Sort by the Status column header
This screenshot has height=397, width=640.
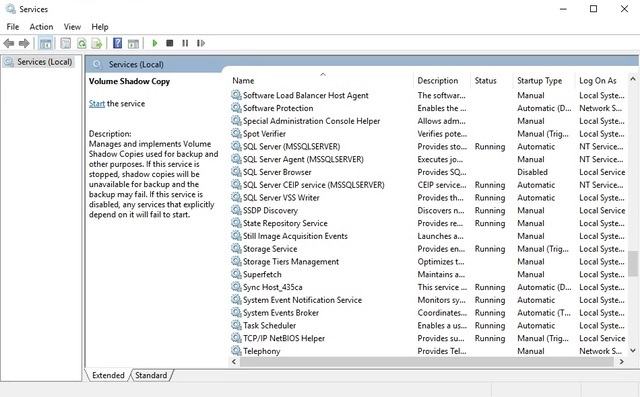(492, 81)
